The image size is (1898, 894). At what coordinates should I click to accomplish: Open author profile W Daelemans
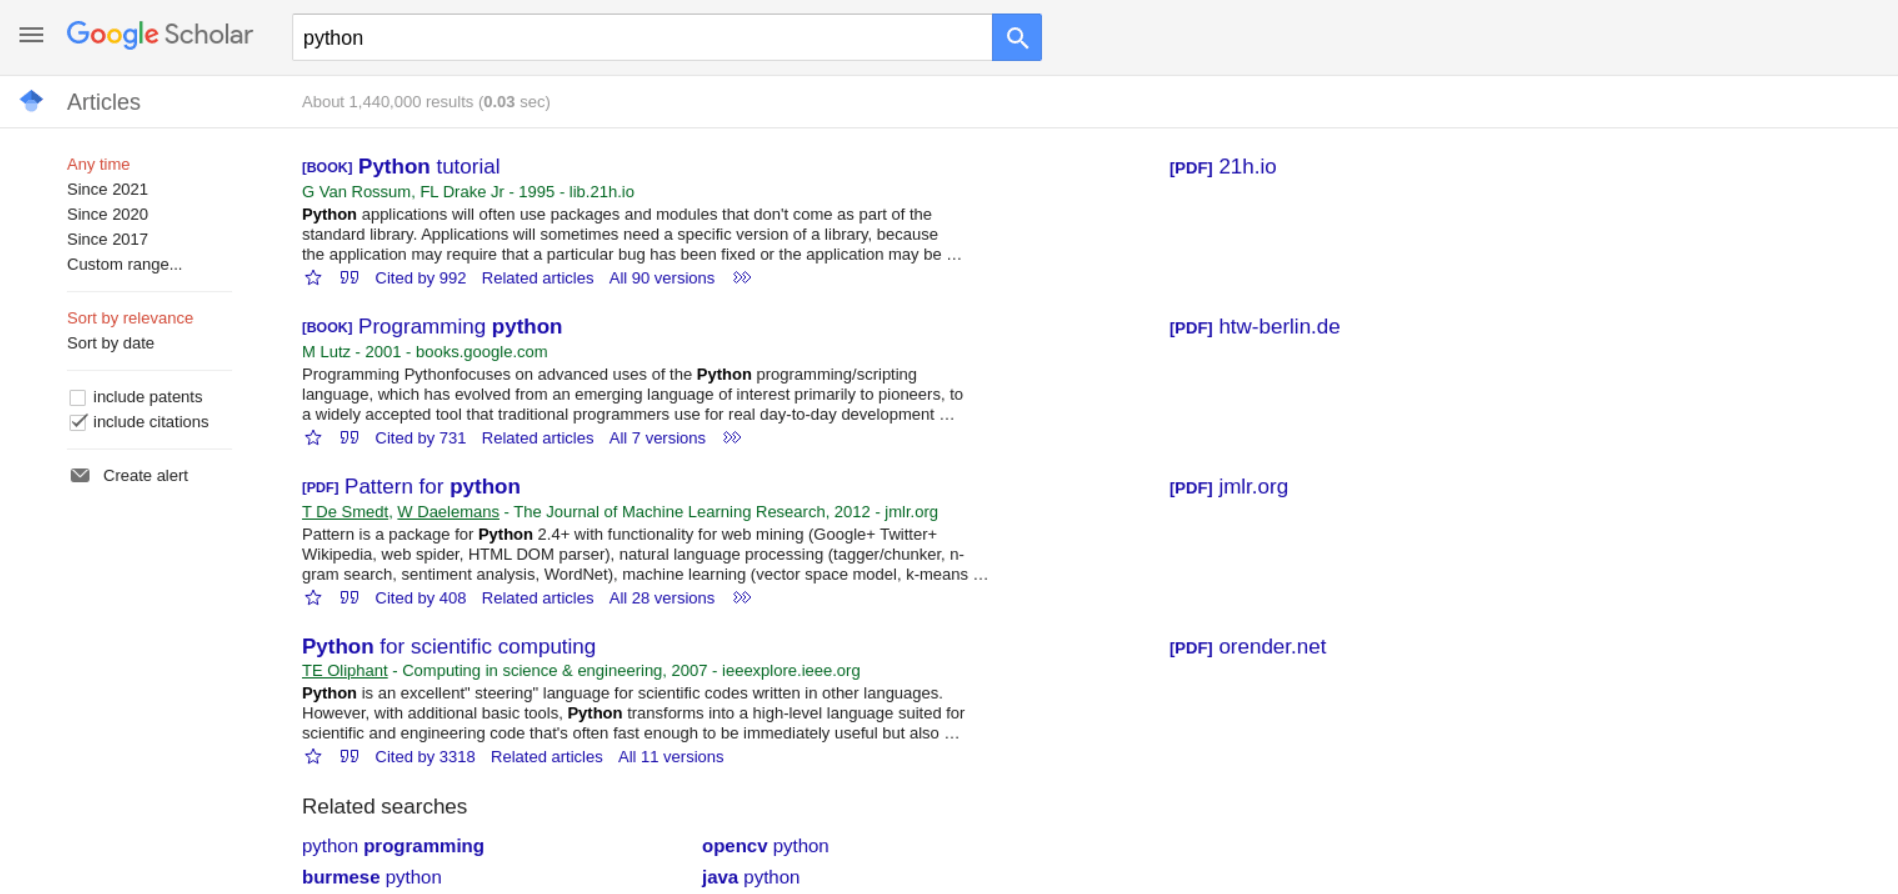tap(448, 512)
